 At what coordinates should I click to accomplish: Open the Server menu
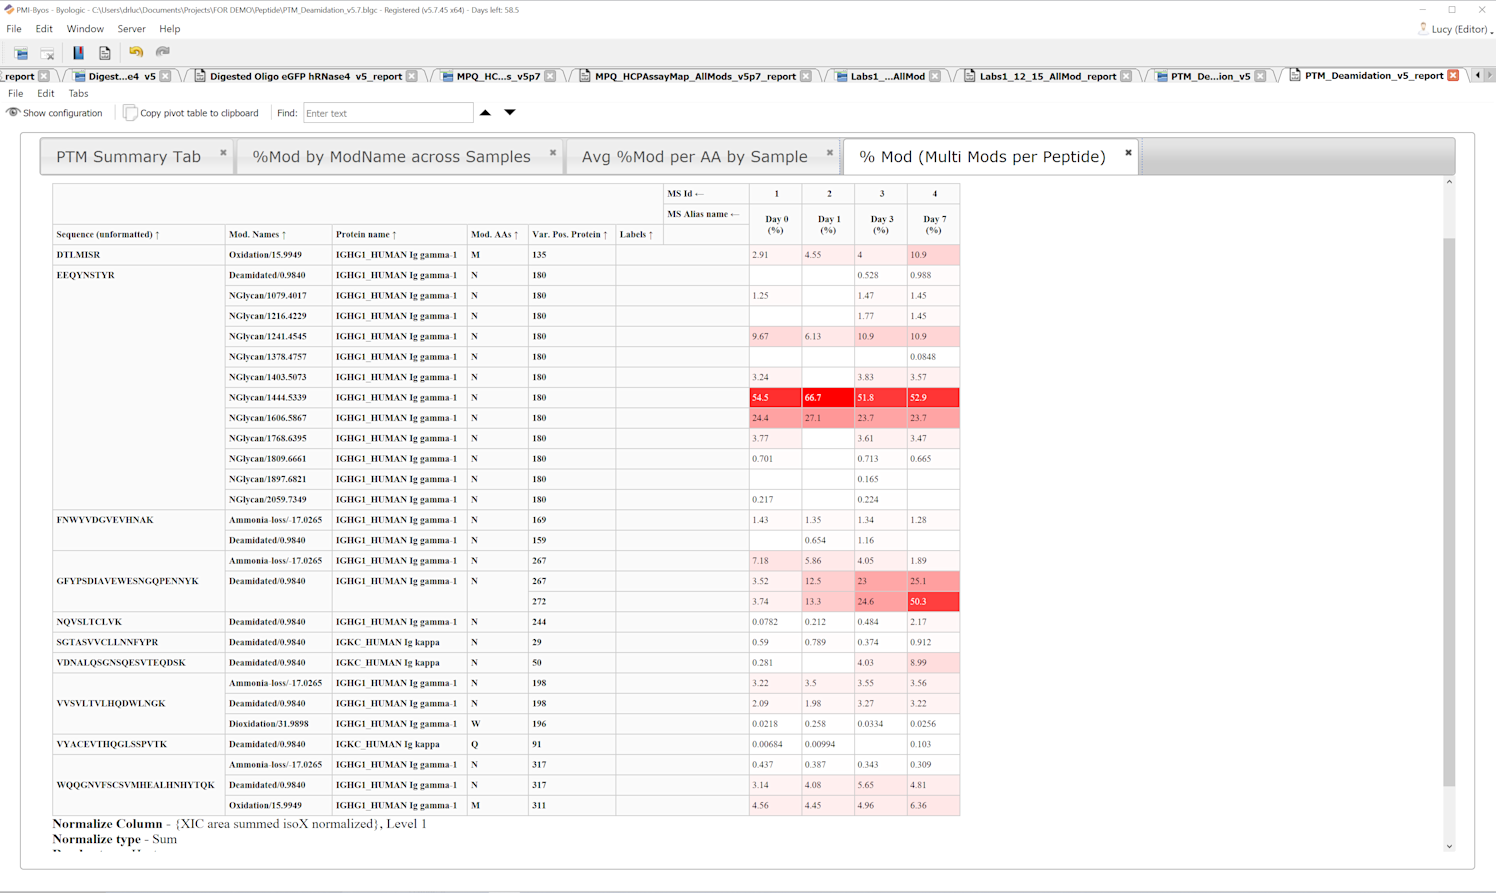(x=131, y=29)
